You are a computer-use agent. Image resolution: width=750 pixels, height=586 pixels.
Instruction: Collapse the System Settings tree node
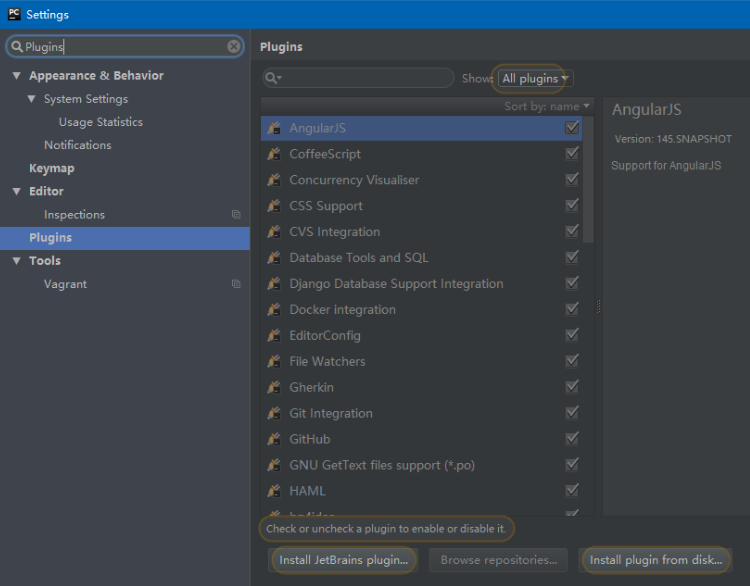[32, 99]
